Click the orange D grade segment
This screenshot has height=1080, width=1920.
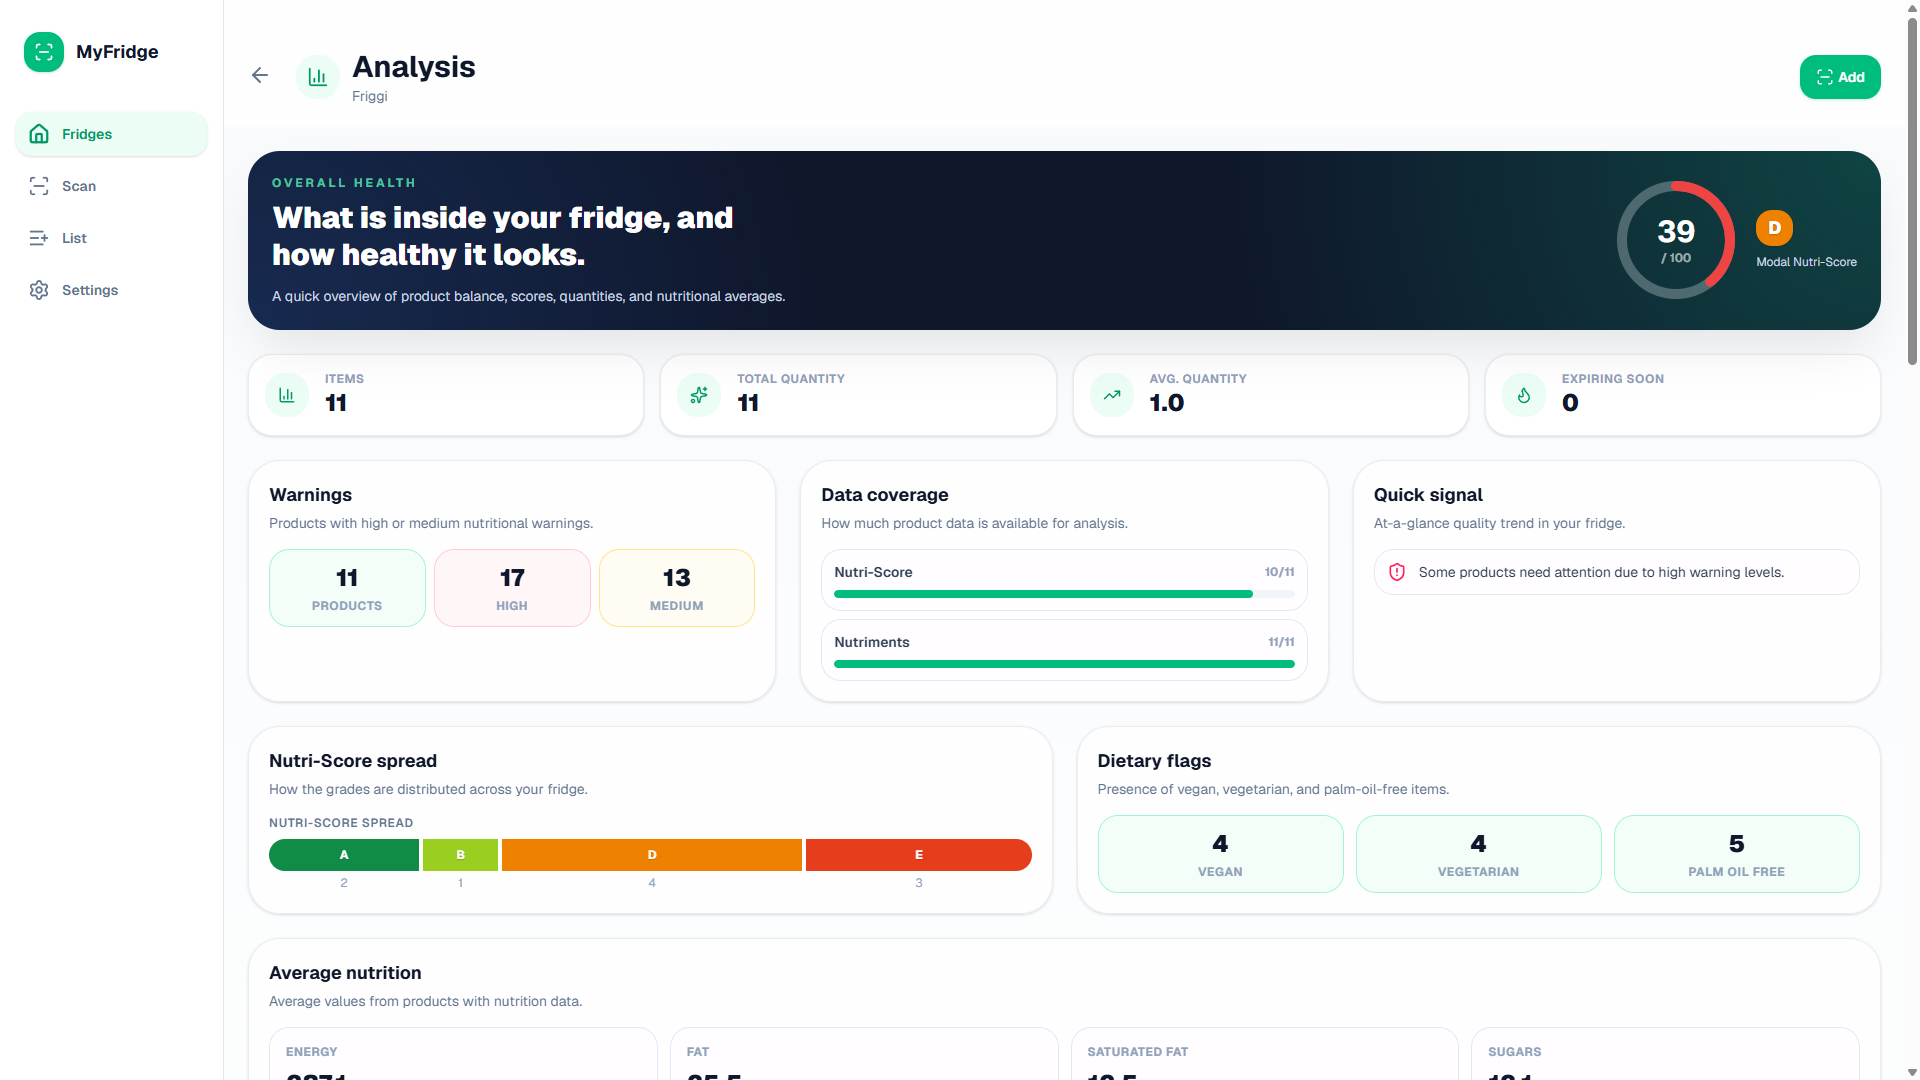point(652,855)
